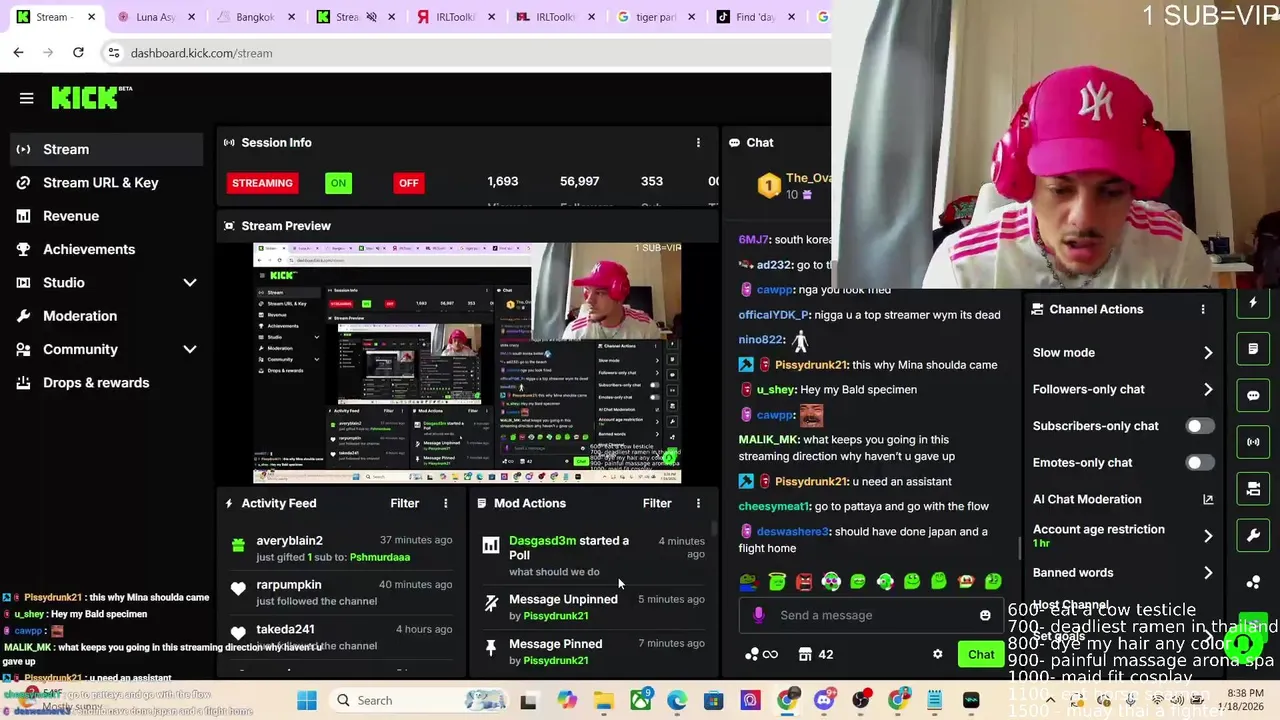Open Channel Actions three-dot menu

coord(1203,309)
